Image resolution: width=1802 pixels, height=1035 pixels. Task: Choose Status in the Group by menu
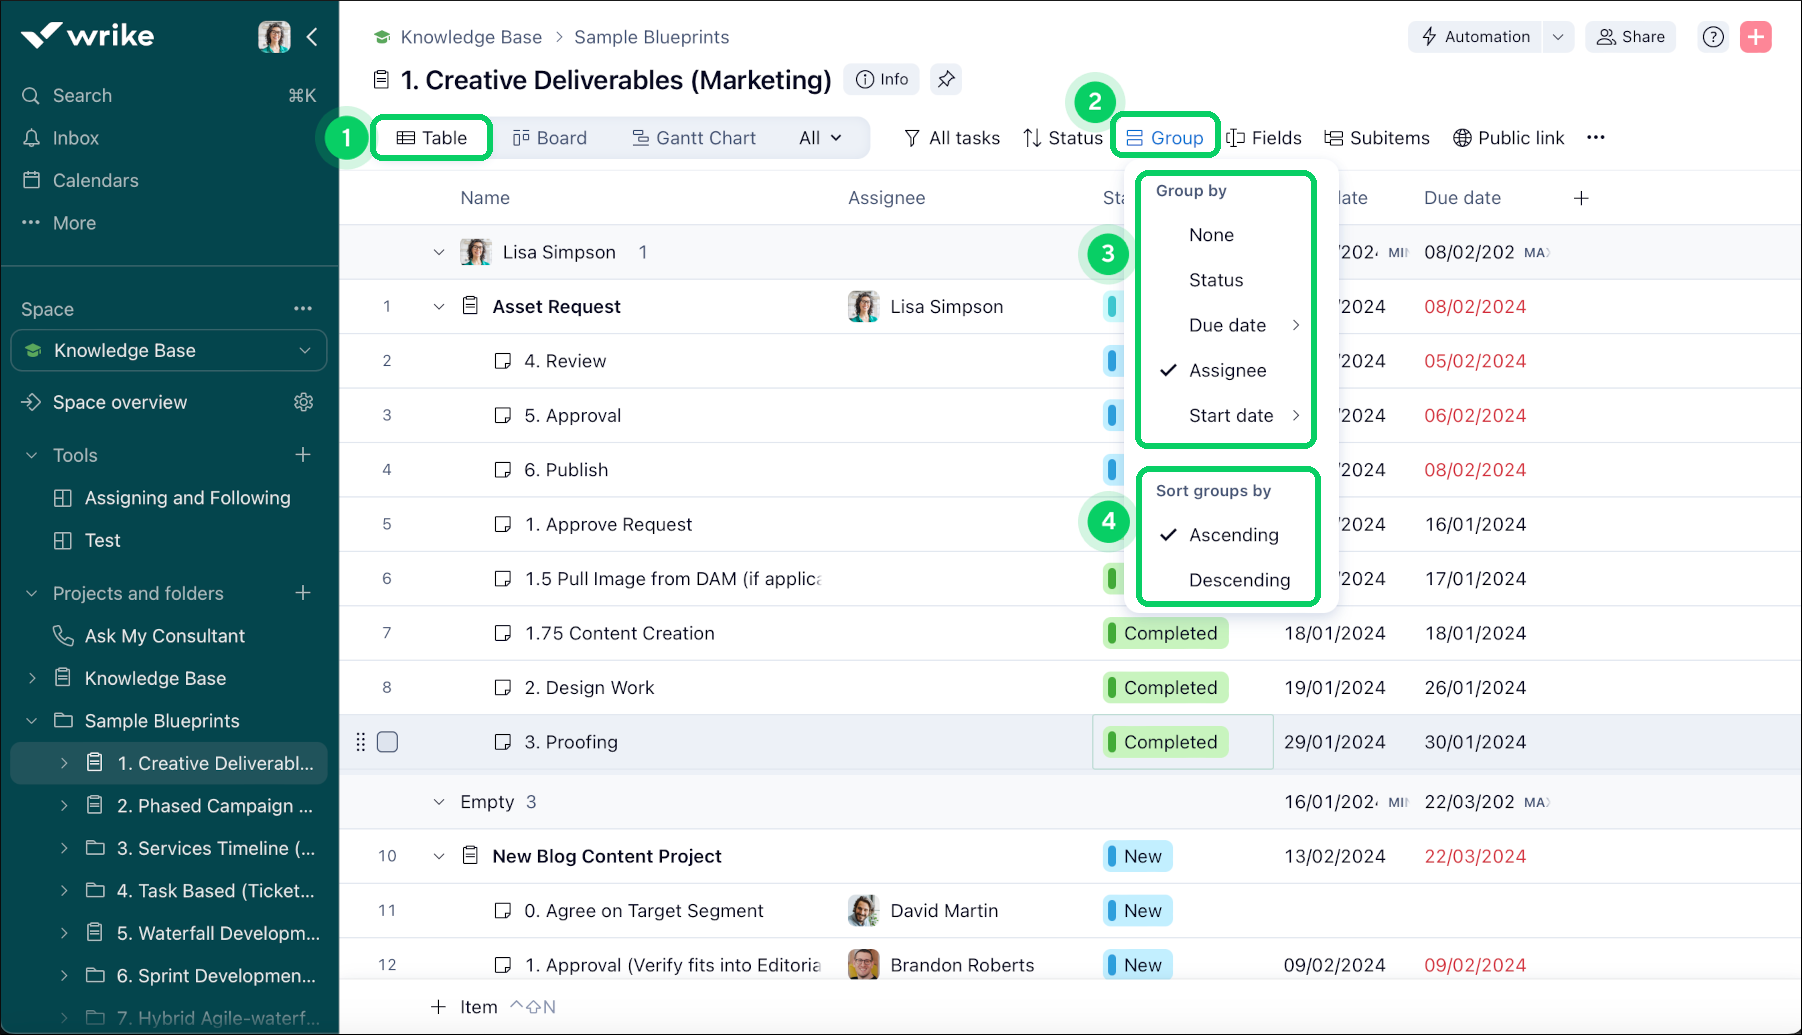(1216, 280)
